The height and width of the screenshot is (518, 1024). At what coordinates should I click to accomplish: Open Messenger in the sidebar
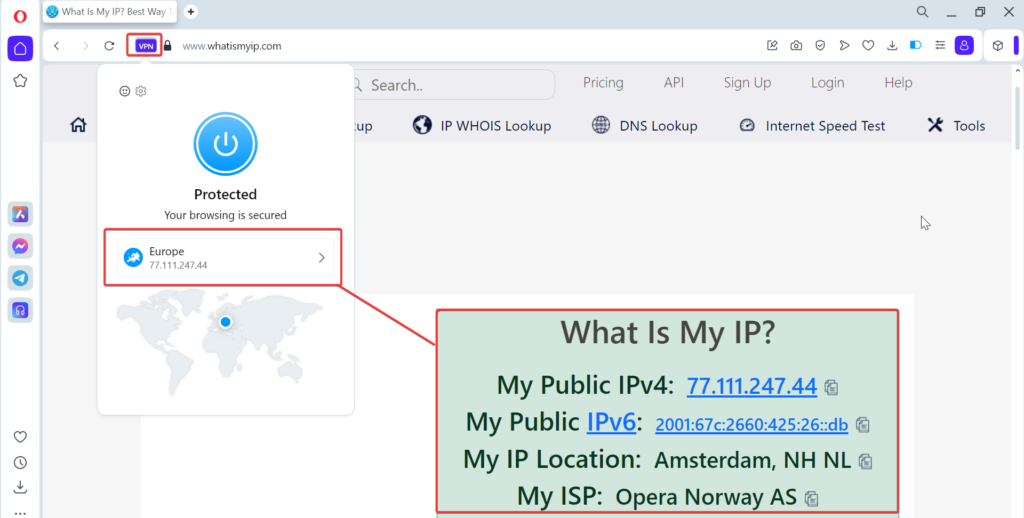pos(20,246)
